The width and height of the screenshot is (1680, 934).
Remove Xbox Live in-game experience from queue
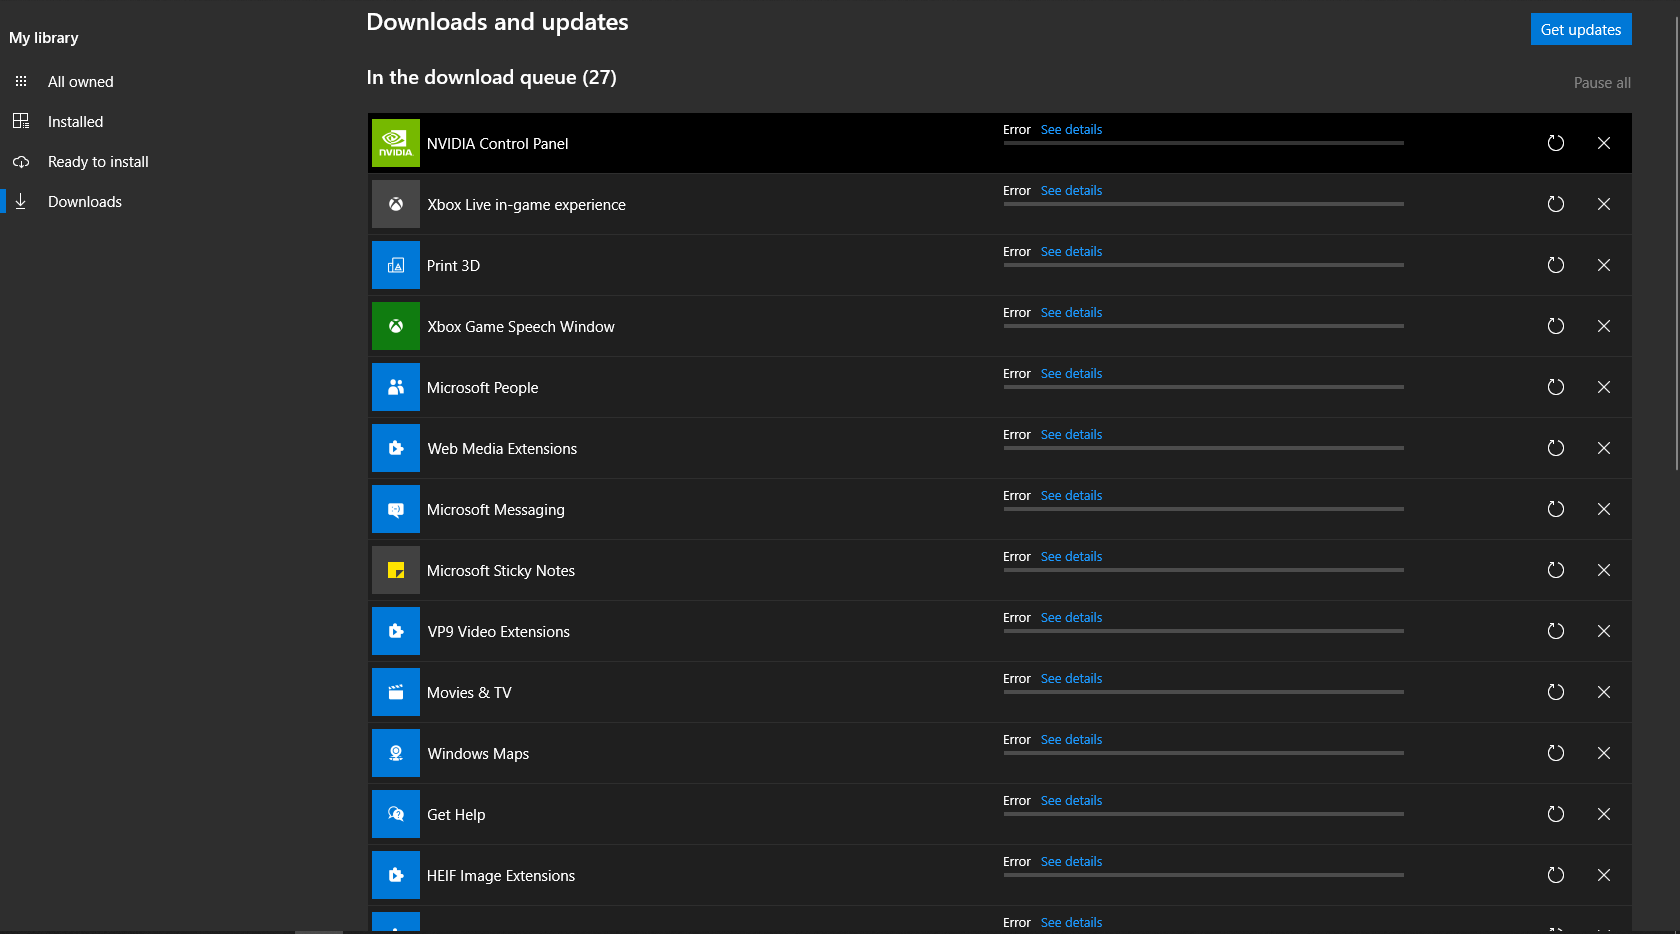point(1604,204)
